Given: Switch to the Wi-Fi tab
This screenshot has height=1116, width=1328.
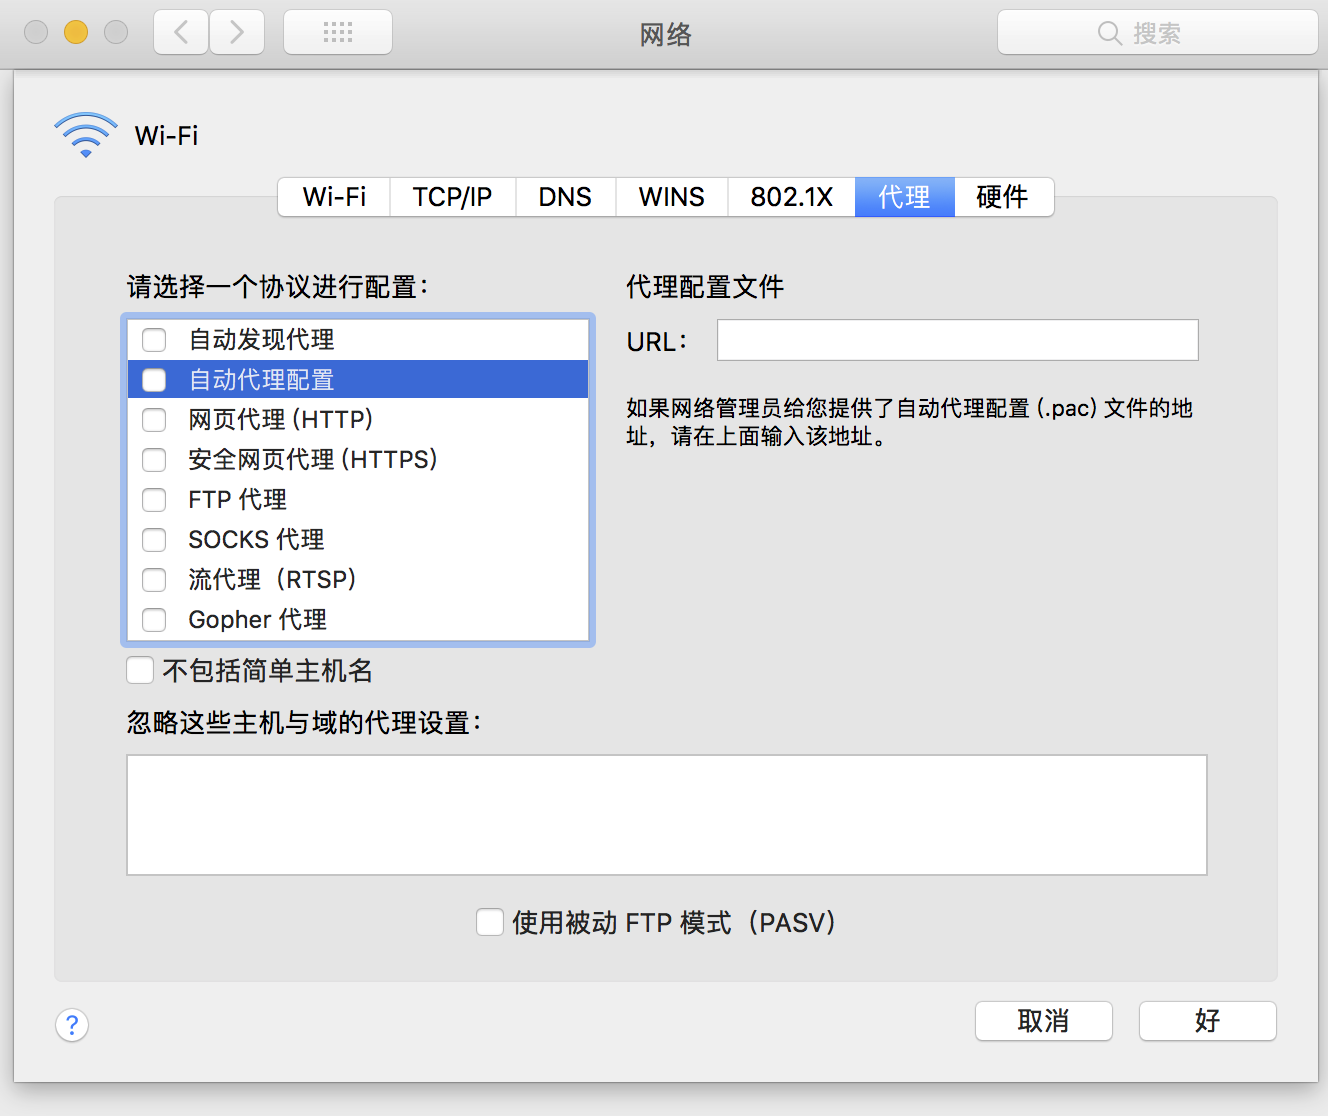Looking at the screenshot, I should (x=334, y=197).
